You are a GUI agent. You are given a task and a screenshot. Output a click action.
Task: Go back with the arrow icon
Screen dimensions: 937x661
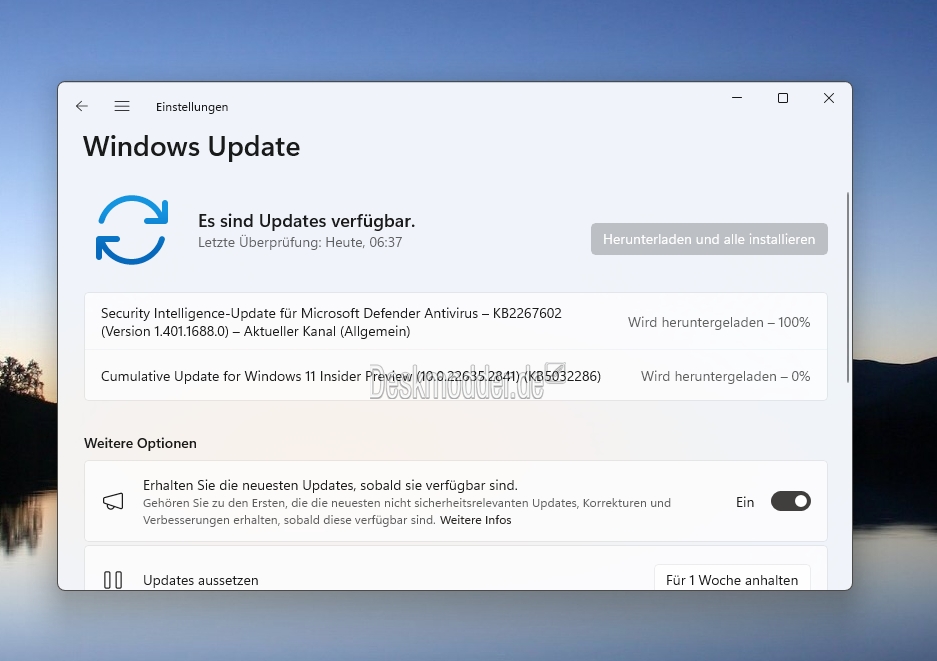pyautogui.click(x=82, y=106)
